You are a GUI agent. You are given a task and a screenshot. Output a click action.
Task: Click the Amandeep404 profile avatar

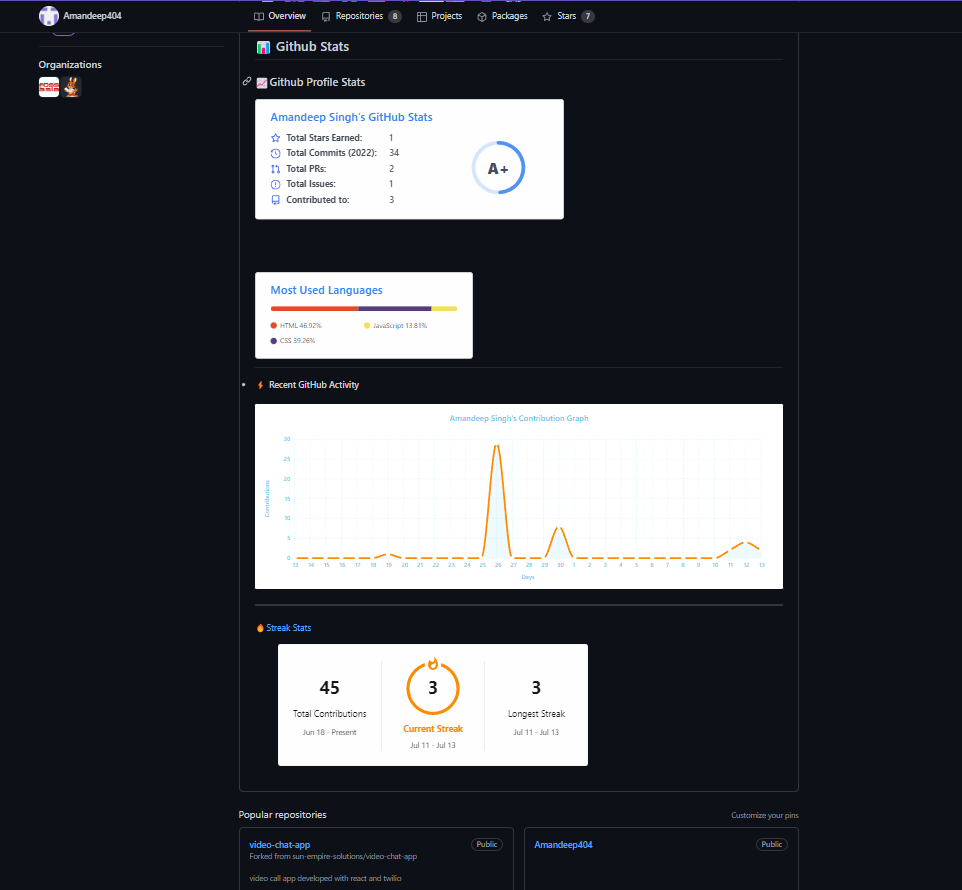tap(48, 16)
